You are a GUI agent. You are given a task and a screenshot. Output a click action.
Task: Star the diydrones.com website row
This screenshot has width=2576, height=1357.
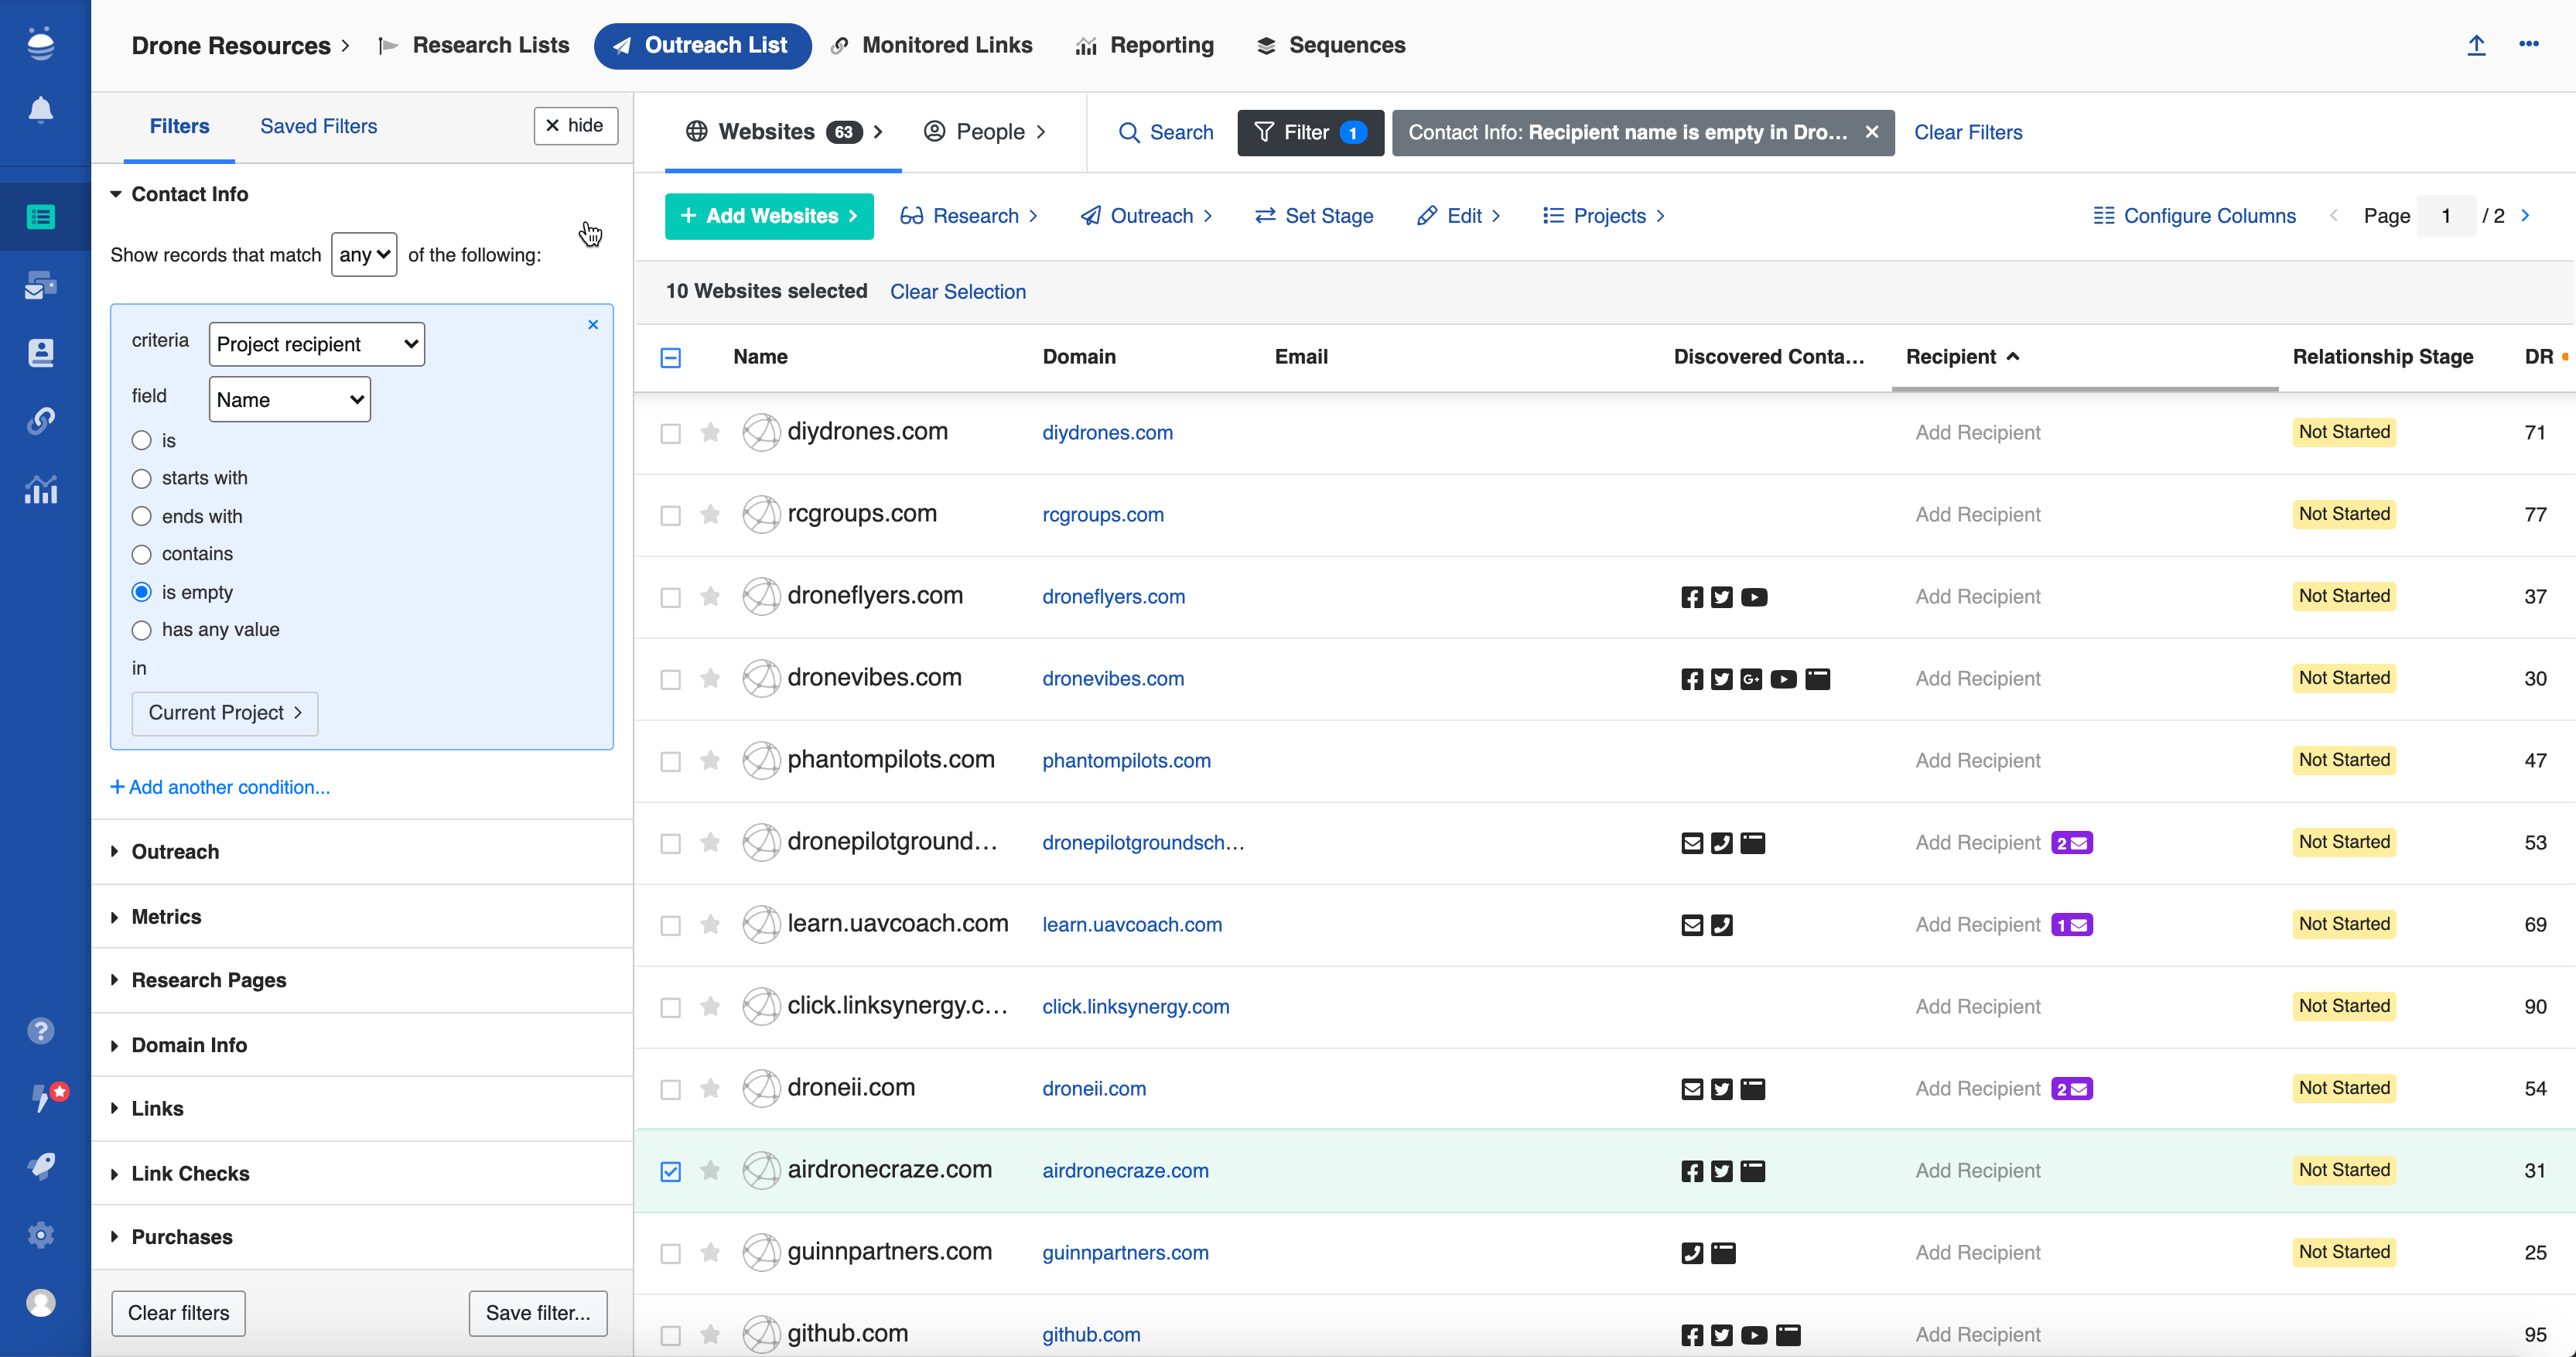[x=710, y=432]
